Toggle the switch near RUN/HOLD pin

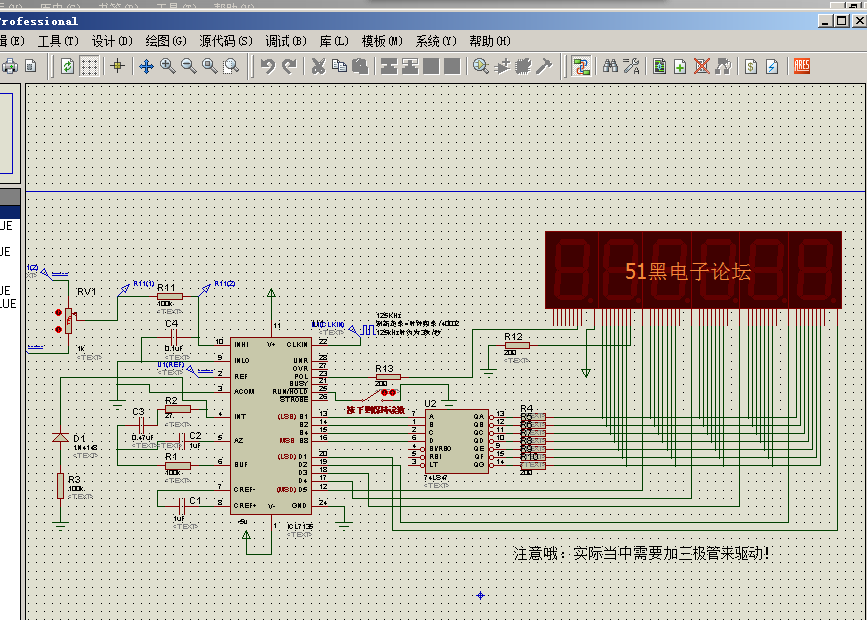pos(380,394)
